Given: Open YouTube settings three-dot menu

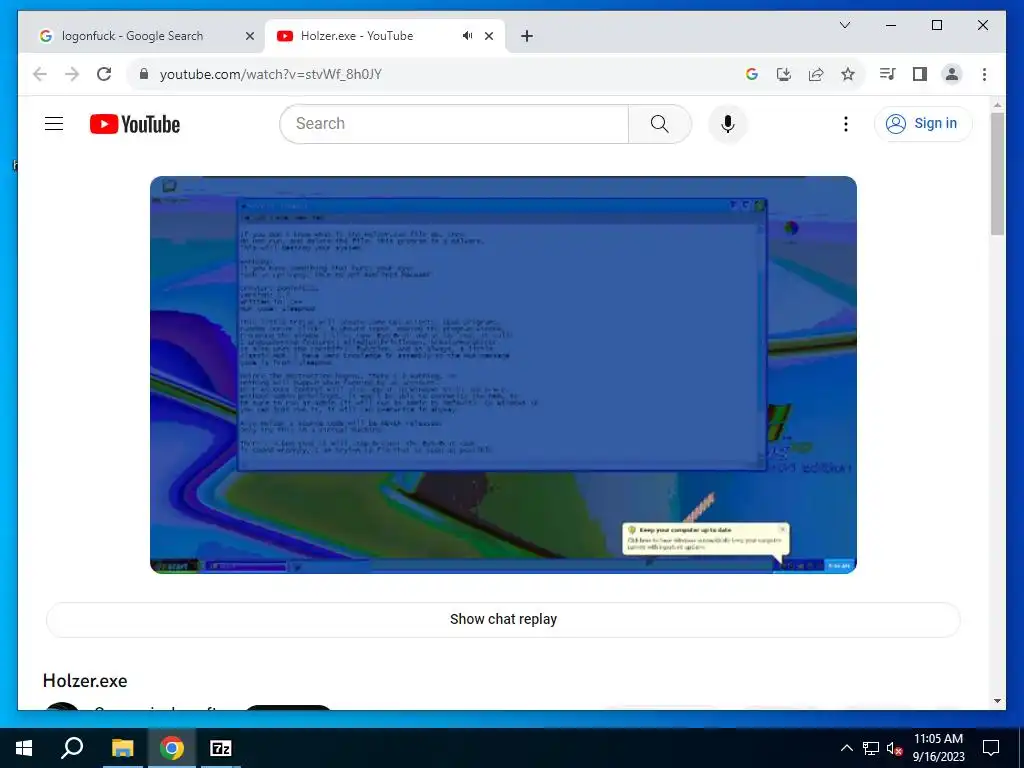Looking at the screenshot, I should [846, 123].
